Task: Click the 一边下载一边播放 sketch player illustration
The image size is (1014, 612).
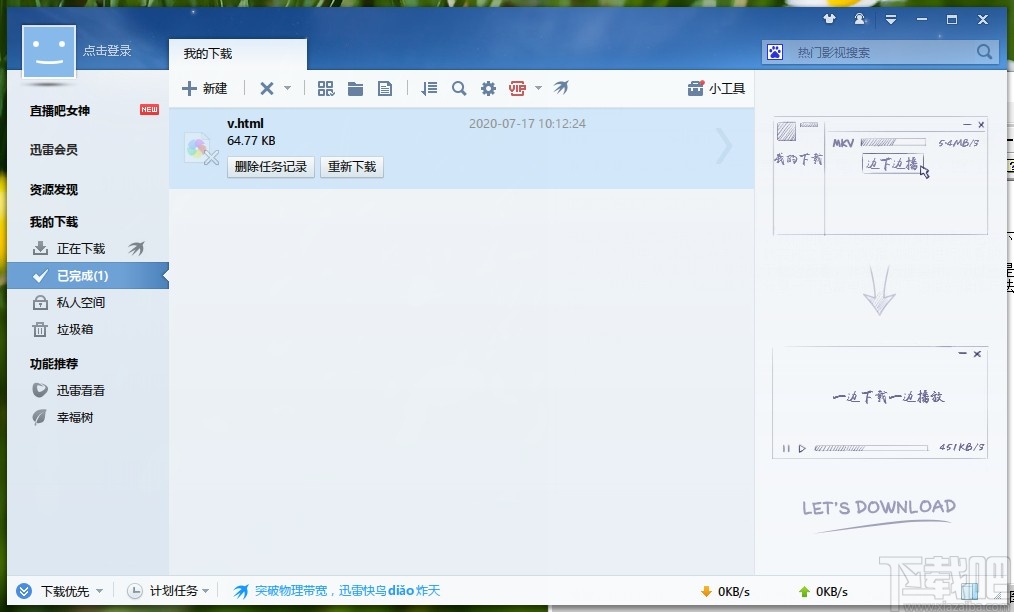Action: [x=880, y=402]
